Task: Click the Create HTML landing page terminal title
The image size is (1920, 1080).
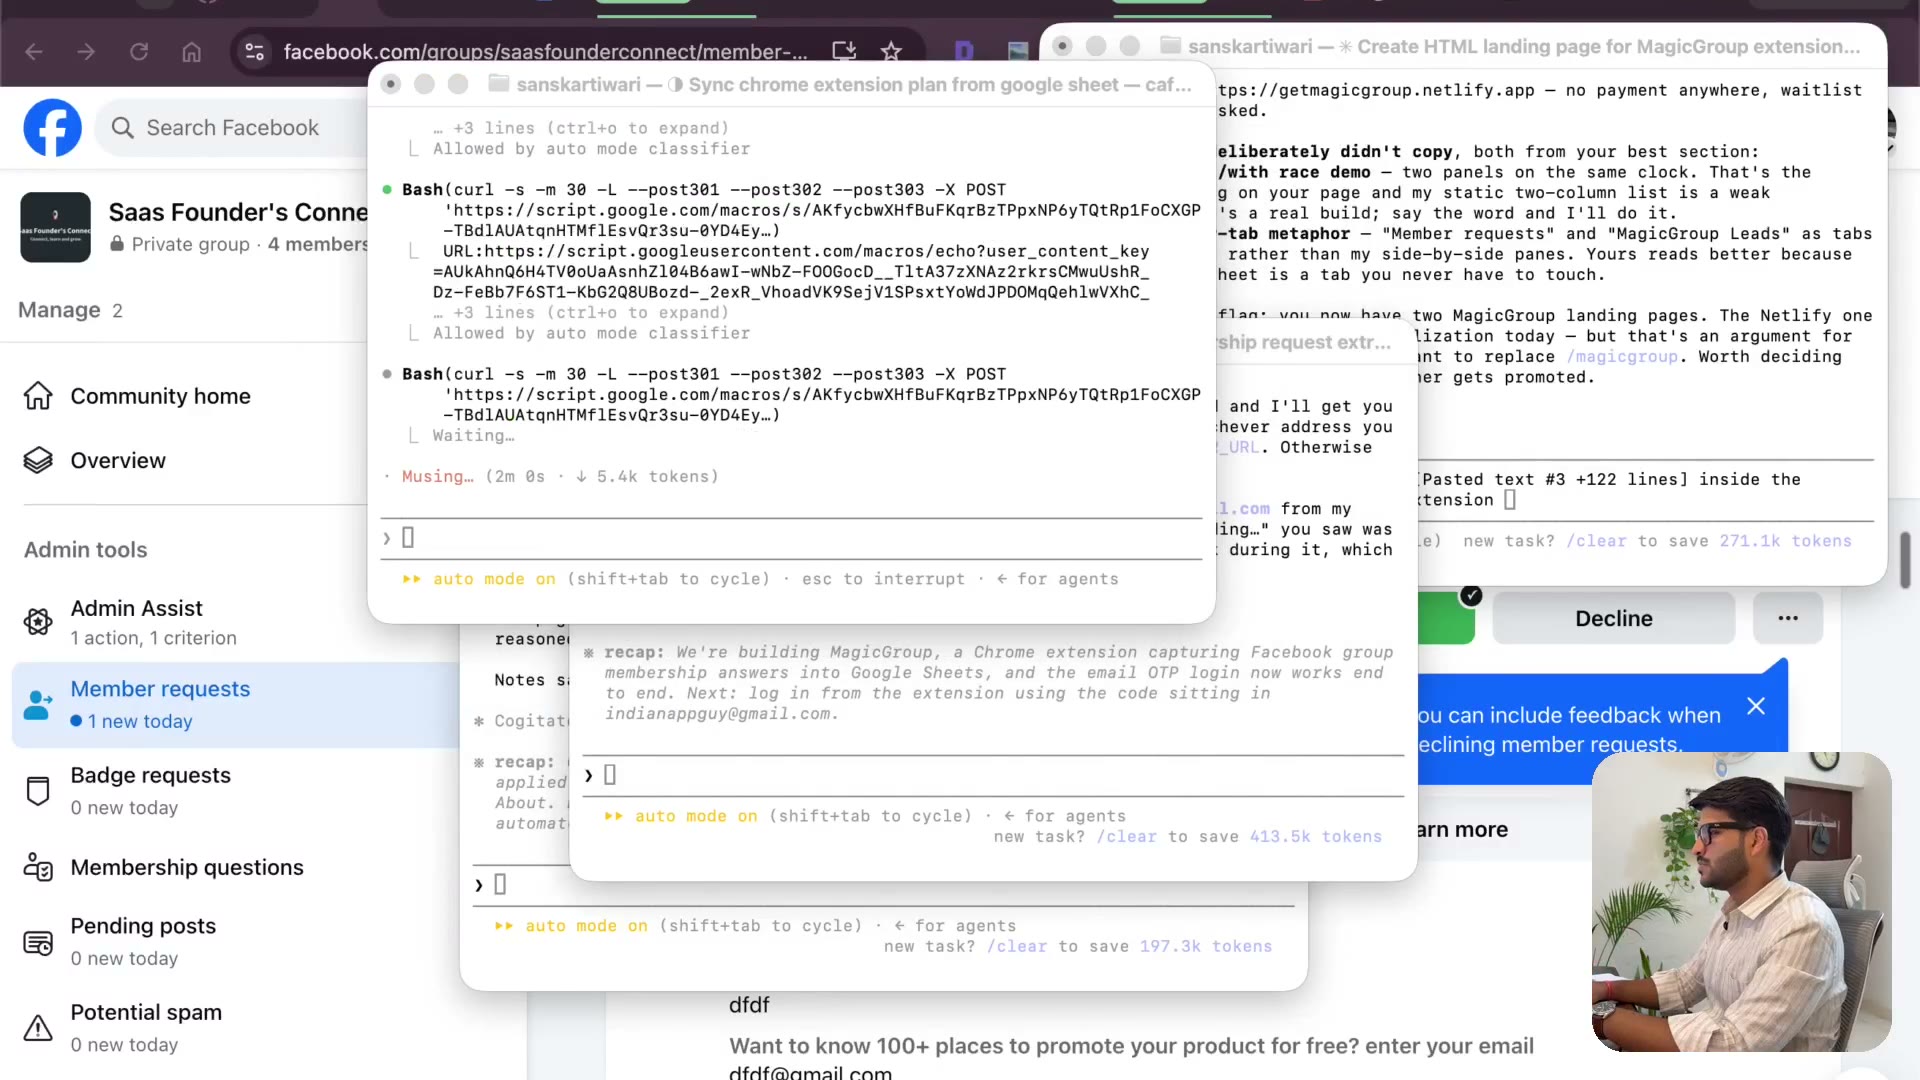Action: [1523, 47]
